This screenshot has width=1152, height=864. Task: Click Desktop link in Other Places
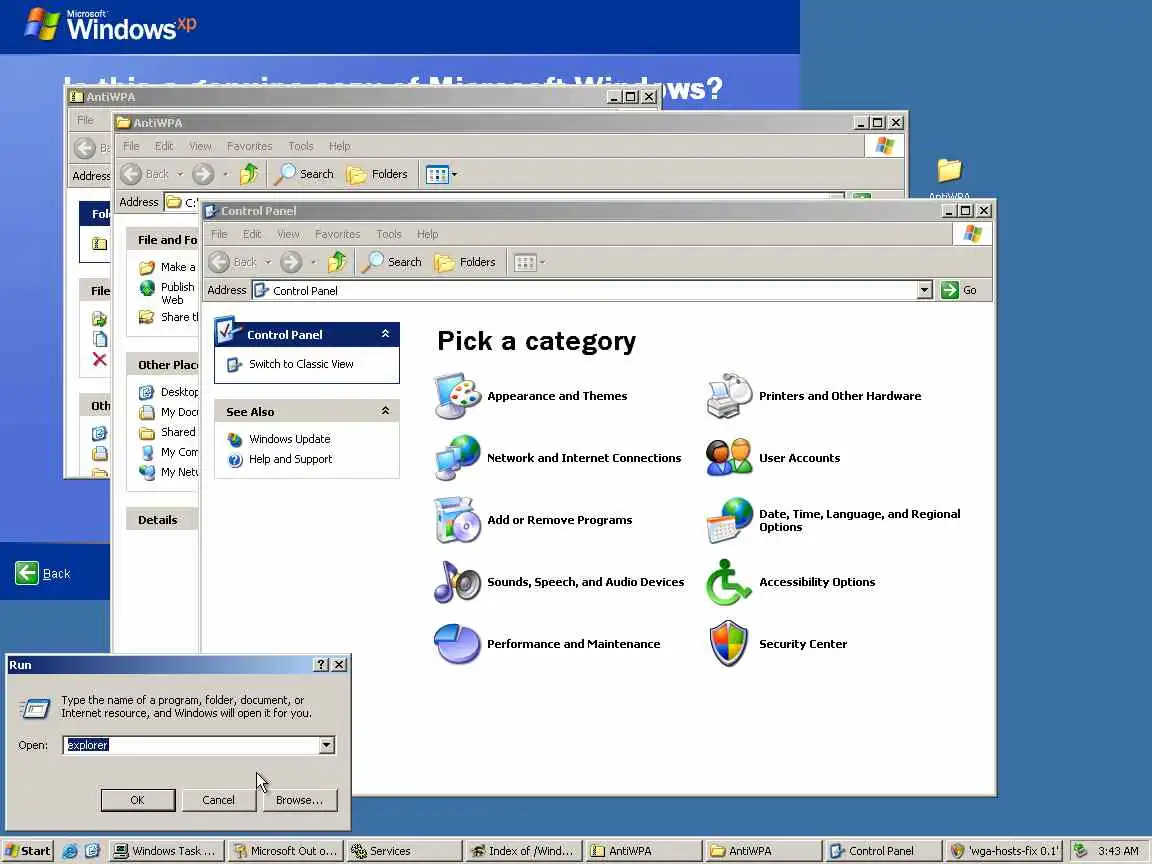(x=179, y=392)
